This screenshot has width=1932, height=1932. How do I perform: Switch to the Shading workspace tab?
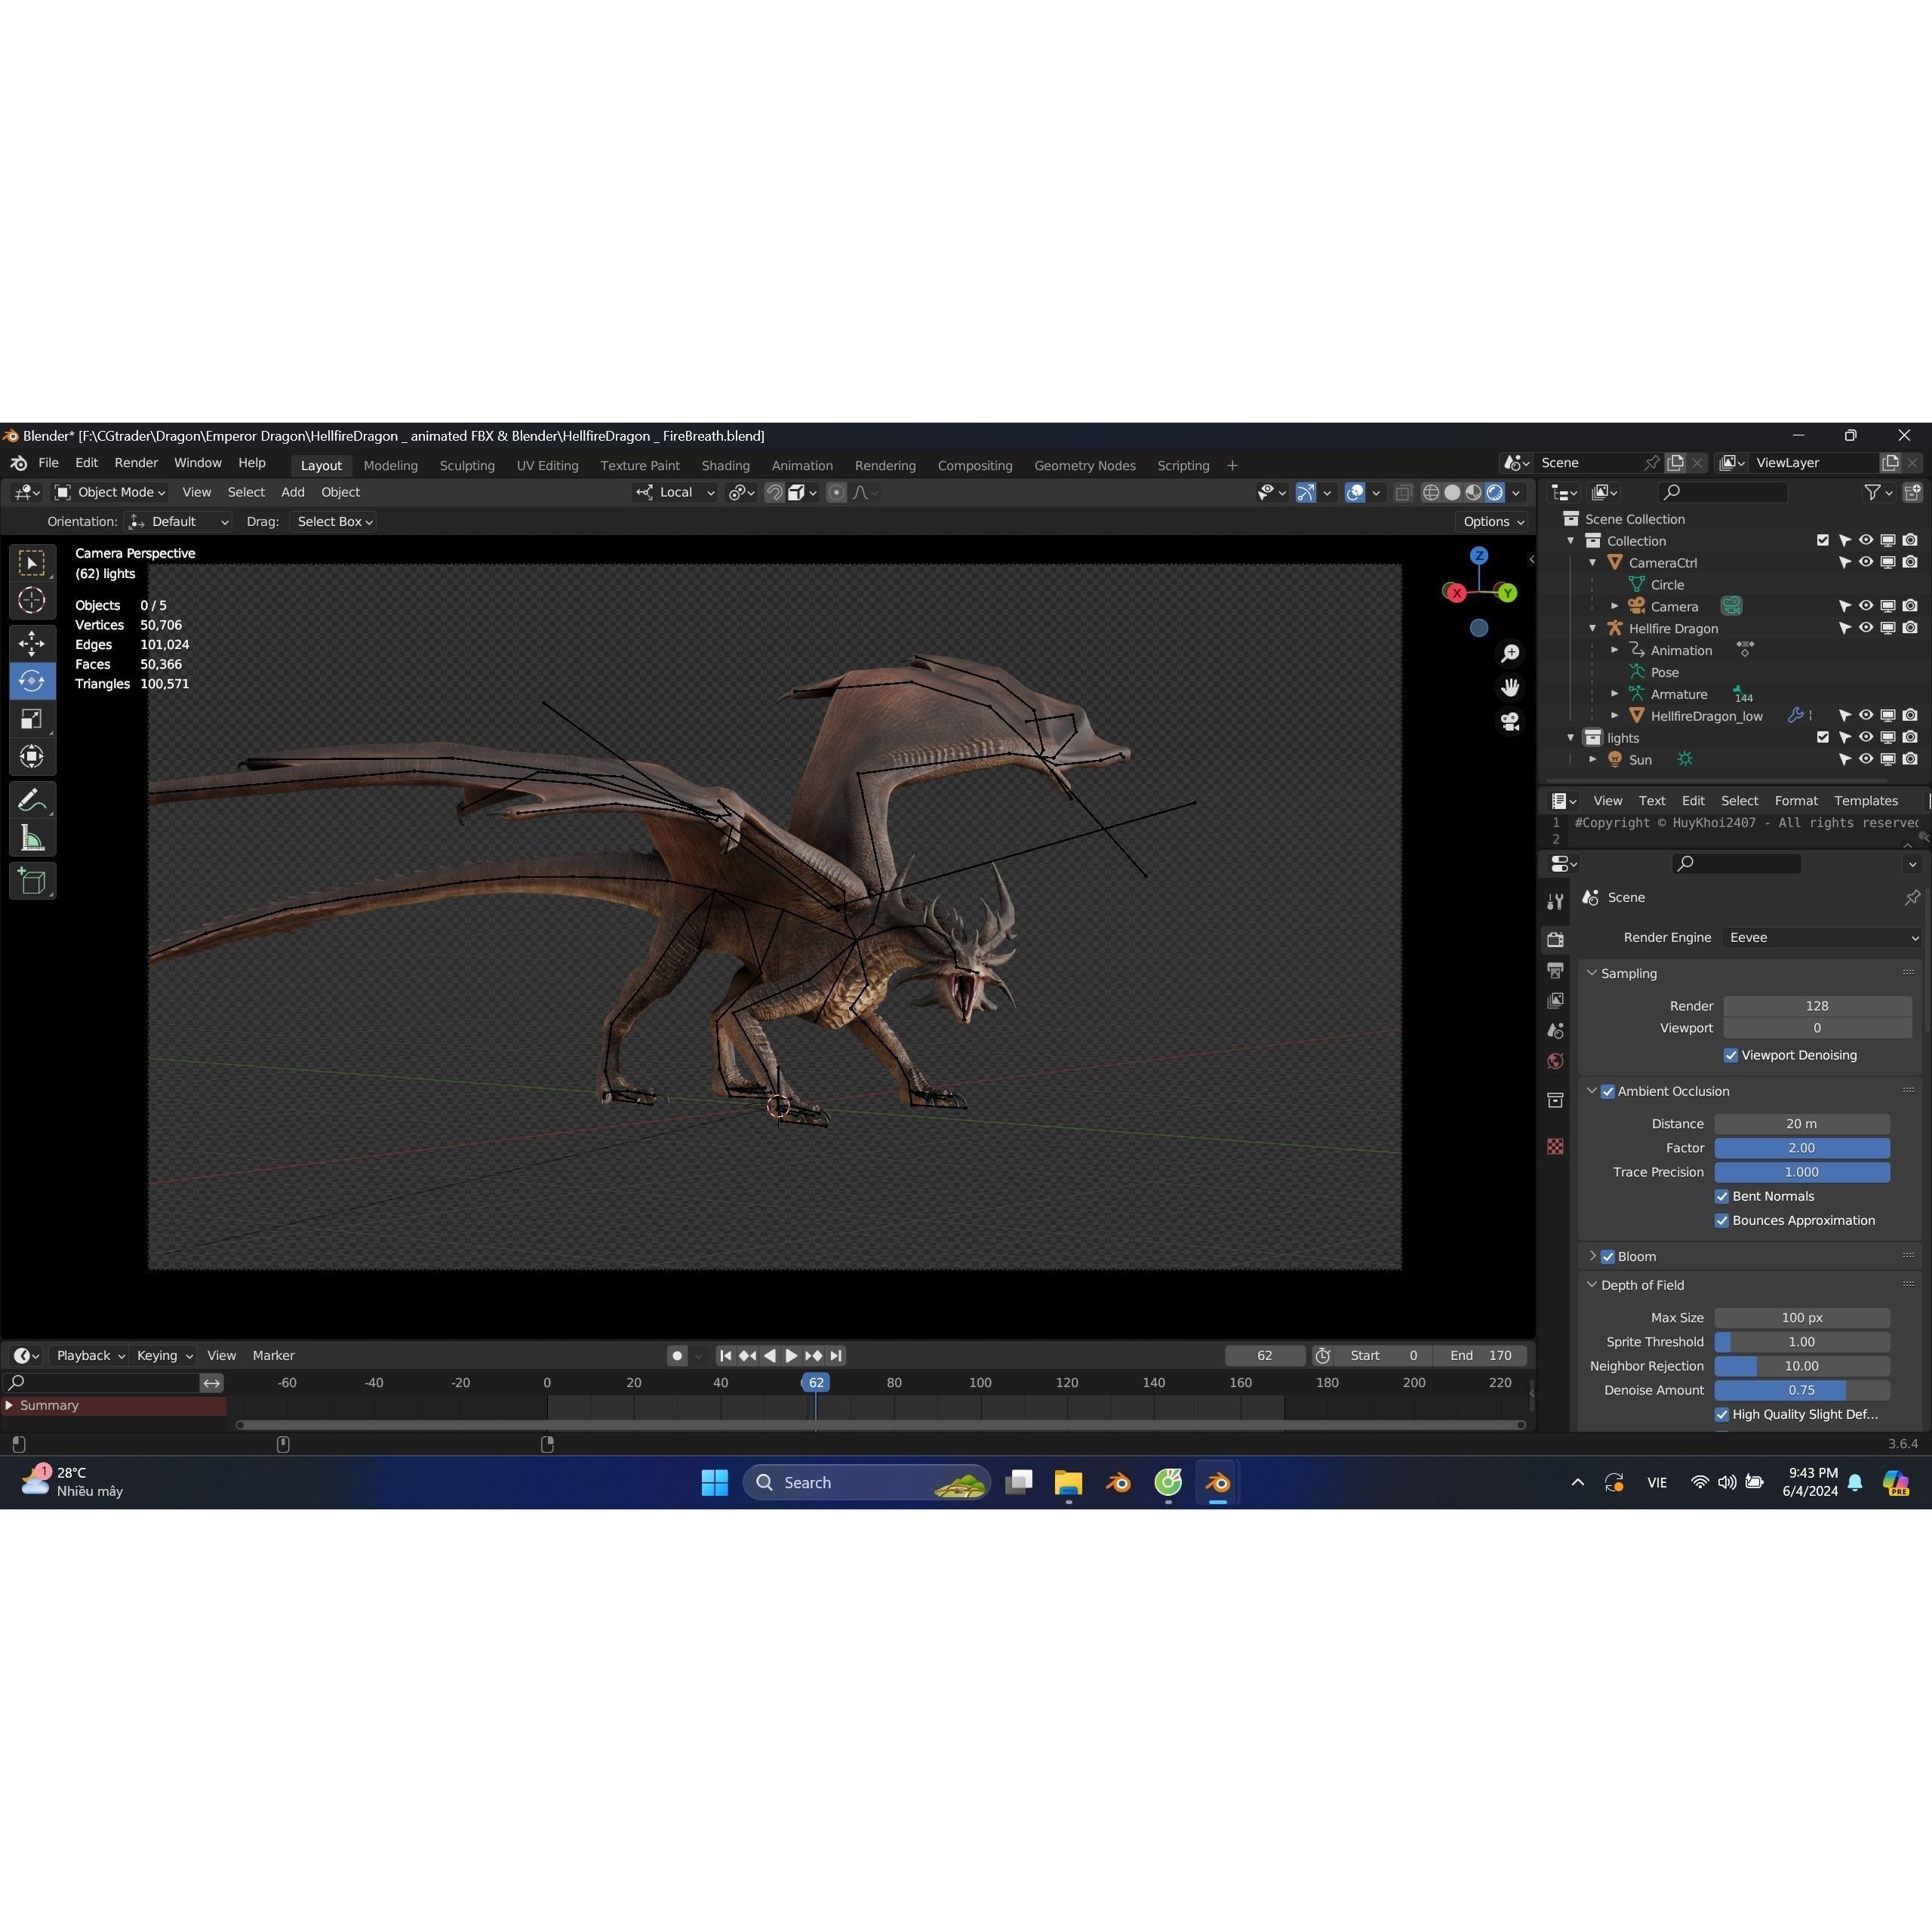(725, 465)
